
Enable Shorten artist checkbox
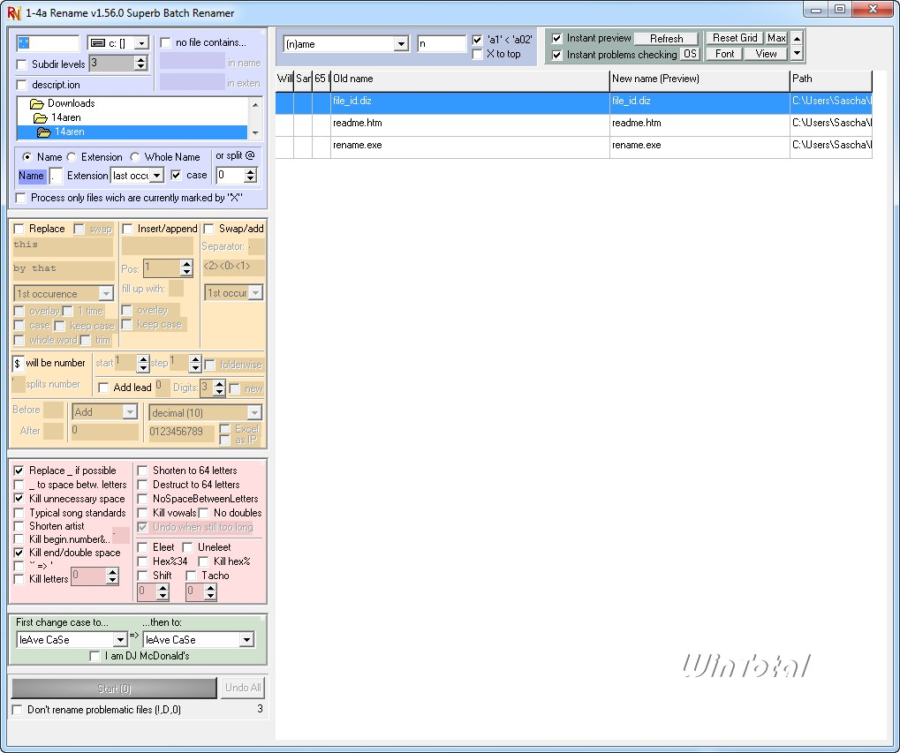coord(19,526)
